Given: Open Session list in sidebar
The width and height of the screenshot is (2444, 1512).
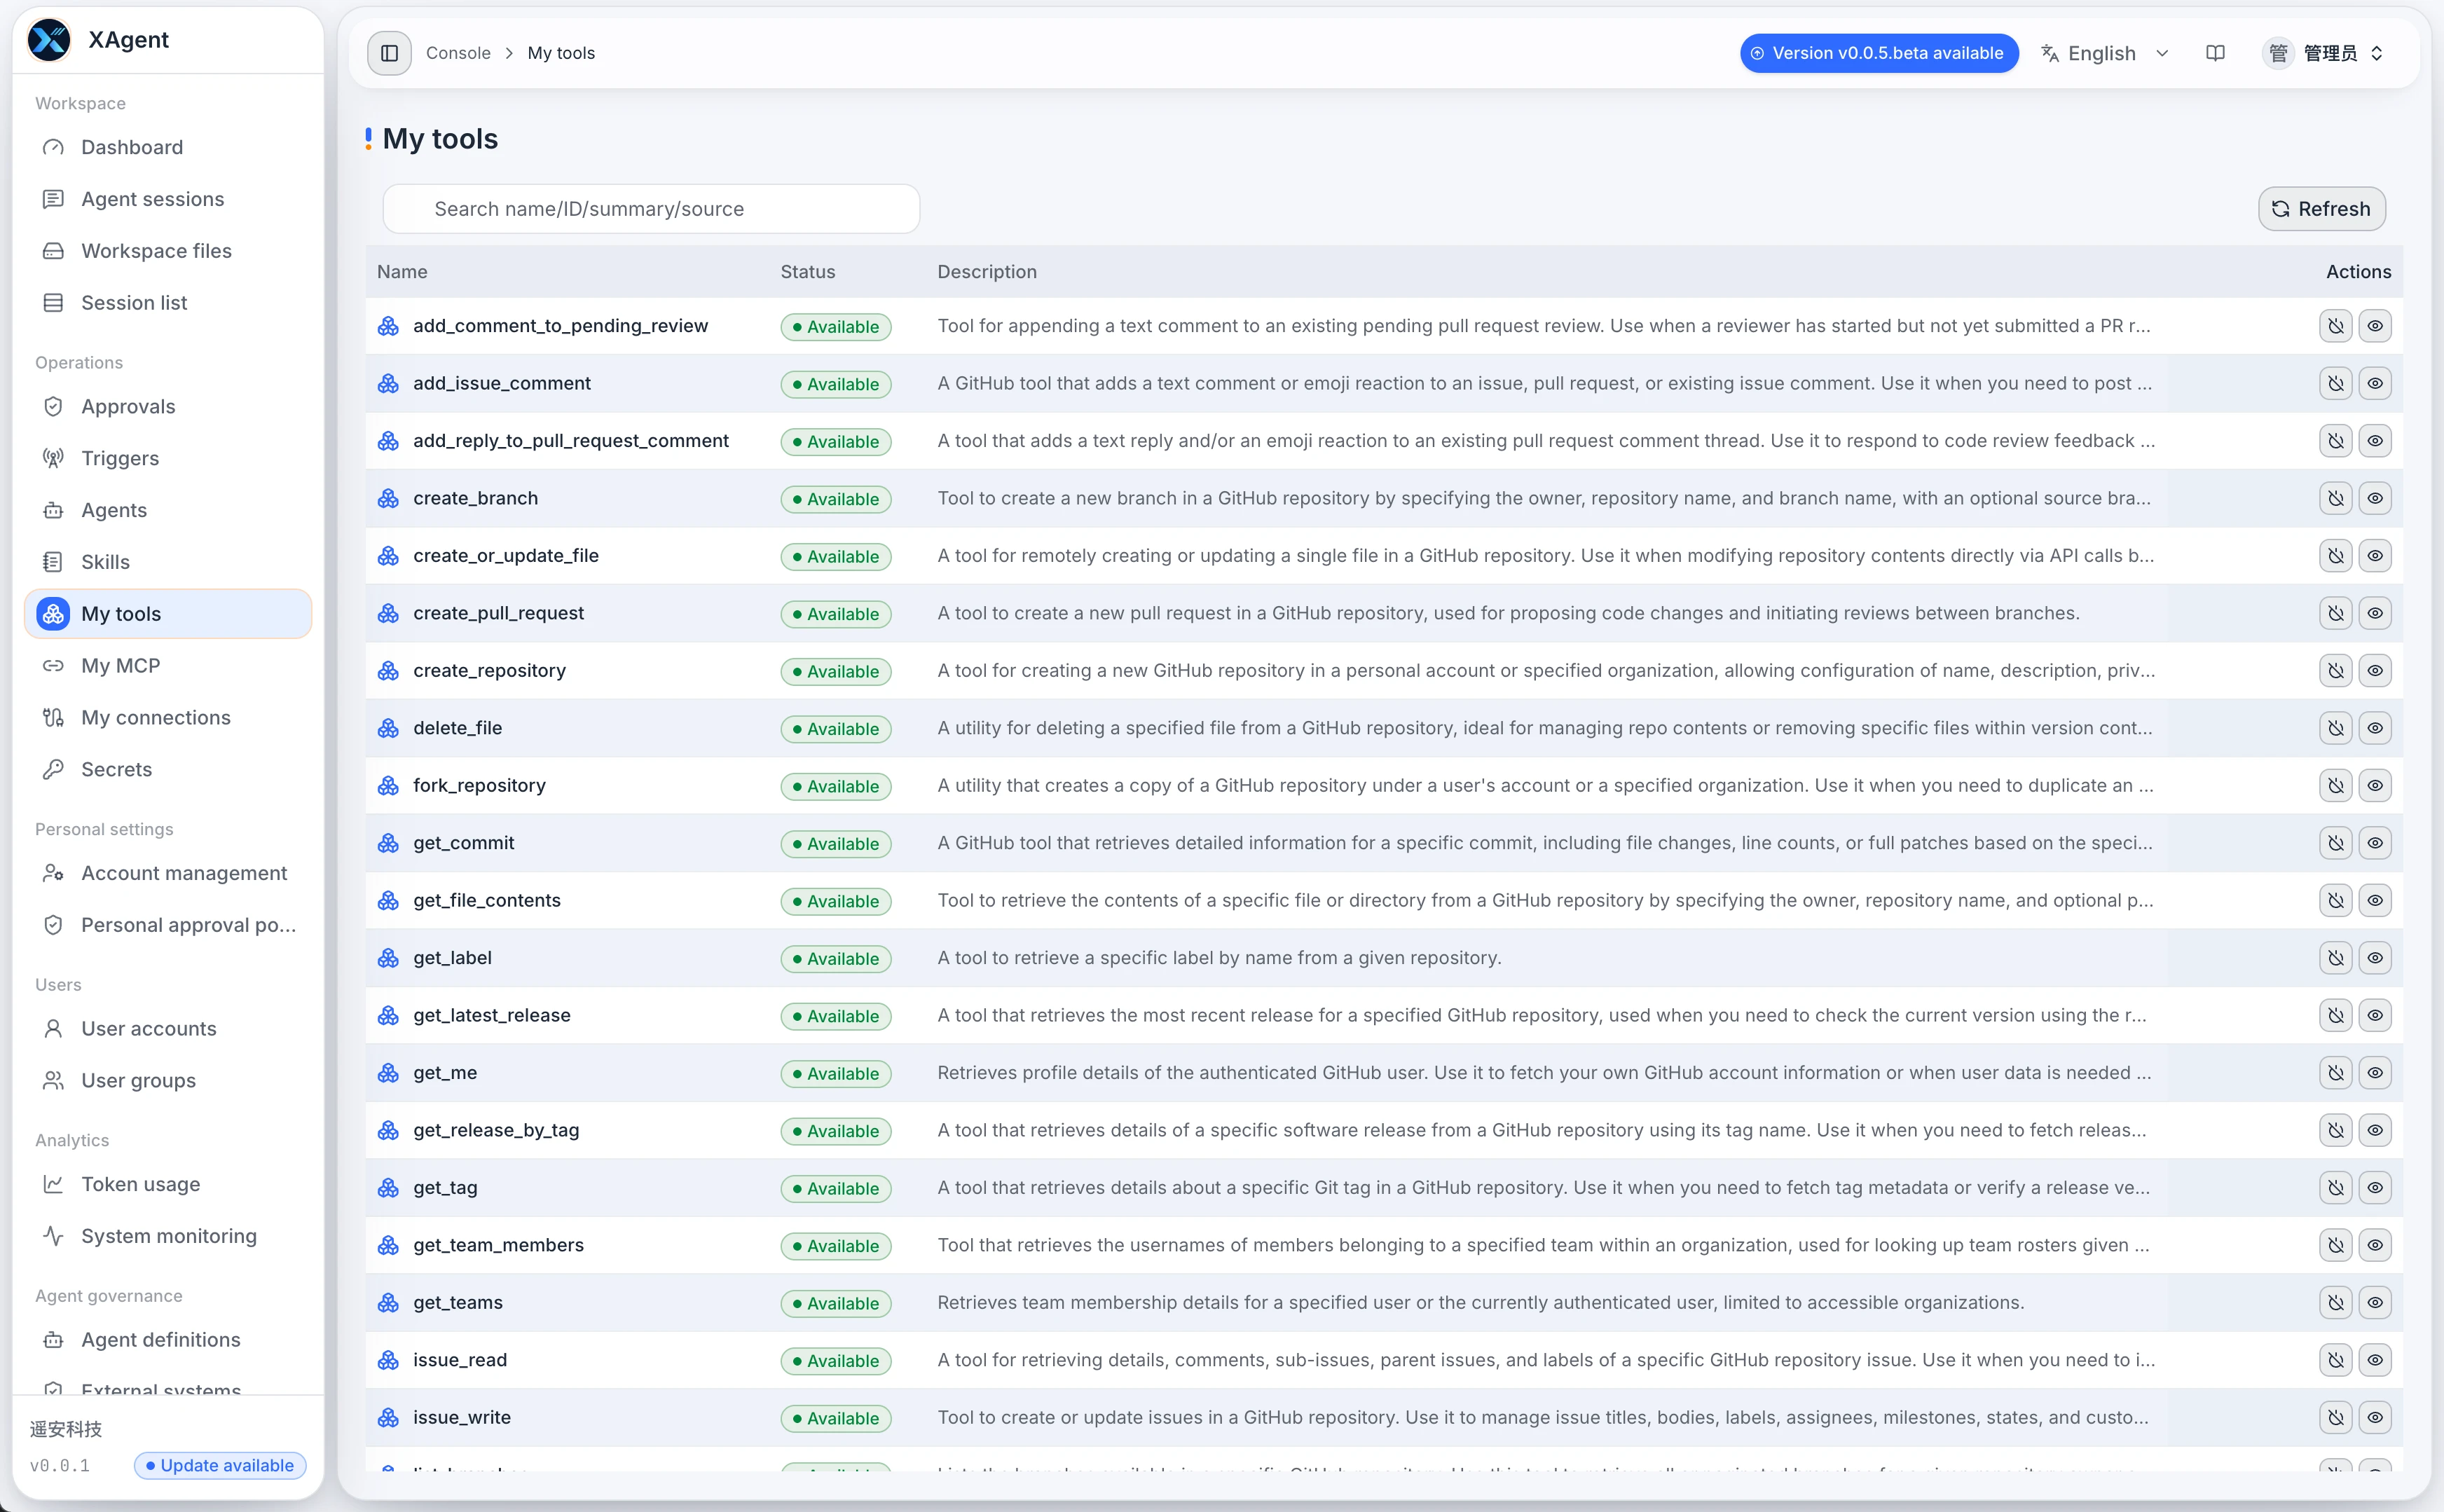Looking at the screenshot, I should coord(168,303).
